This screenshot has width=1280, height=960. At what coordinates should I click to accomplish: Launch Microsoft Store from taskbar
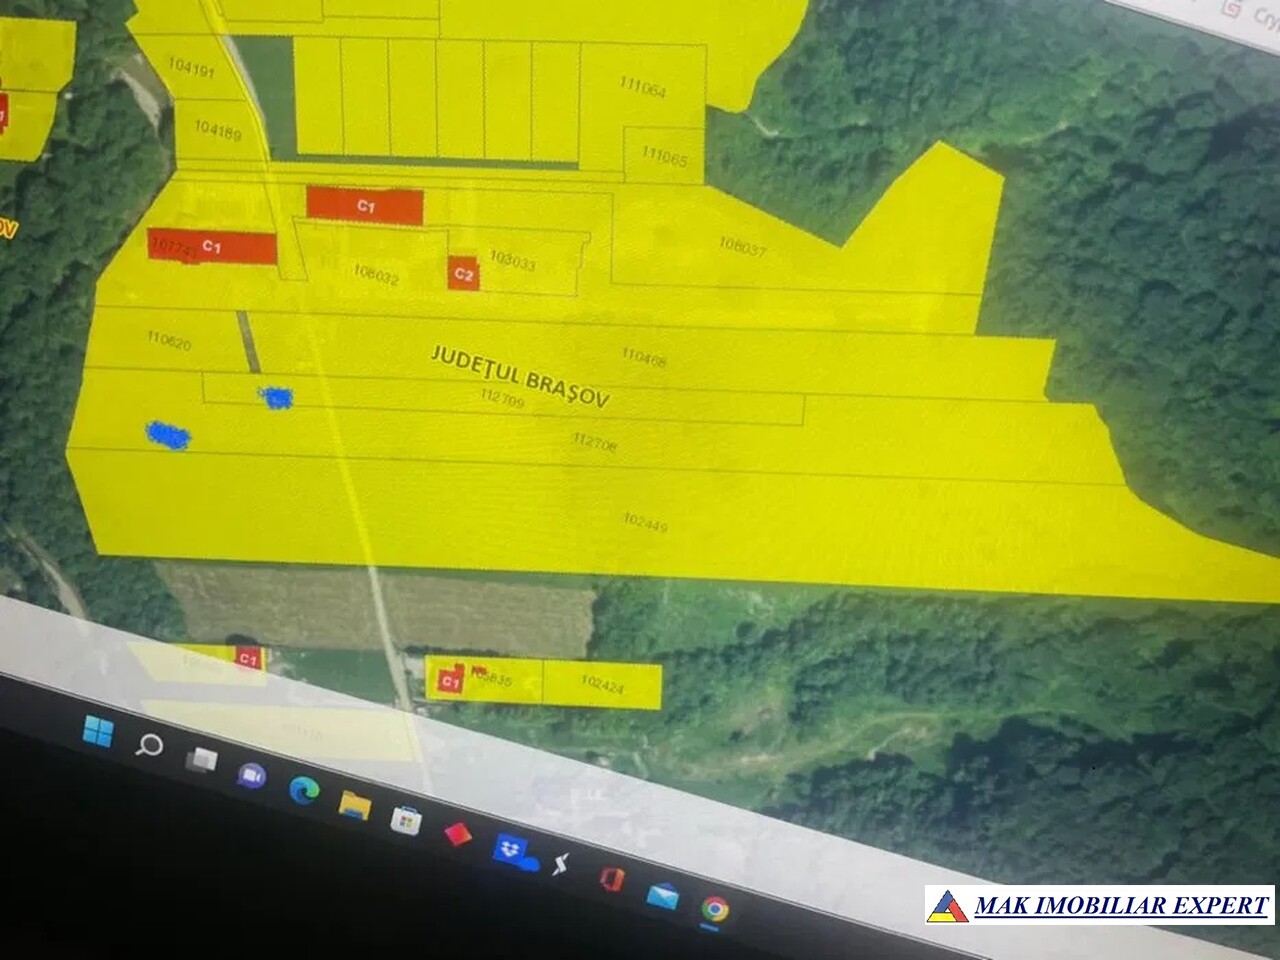tap(405, 821)
